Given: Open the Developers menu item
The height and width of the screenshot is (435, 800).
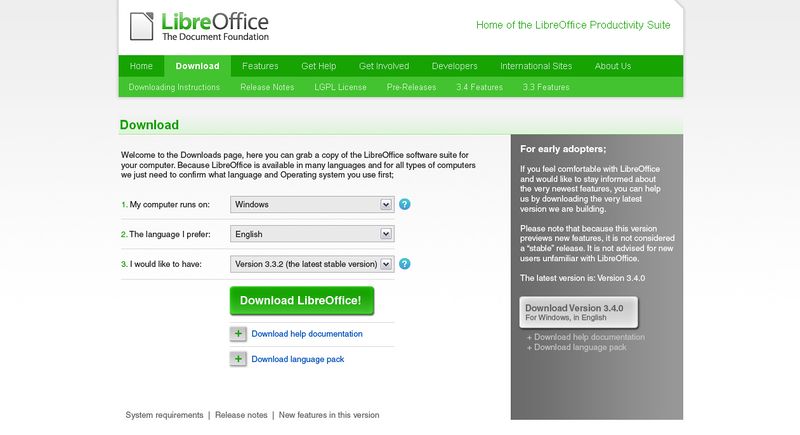Looking at the screenshot, I should 455,66.
